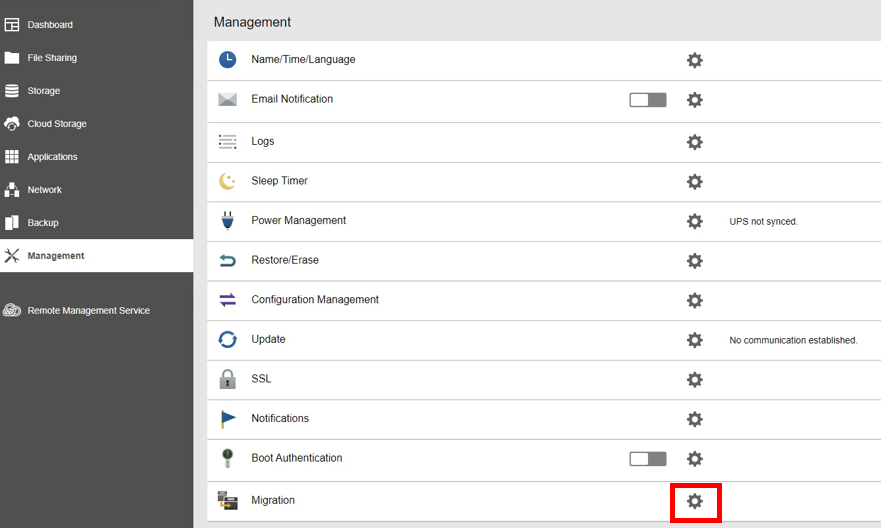The width and height of the screenshot is (881, 528).
Task: Click the Update settings gear icon
Action: tap(695, 340)
